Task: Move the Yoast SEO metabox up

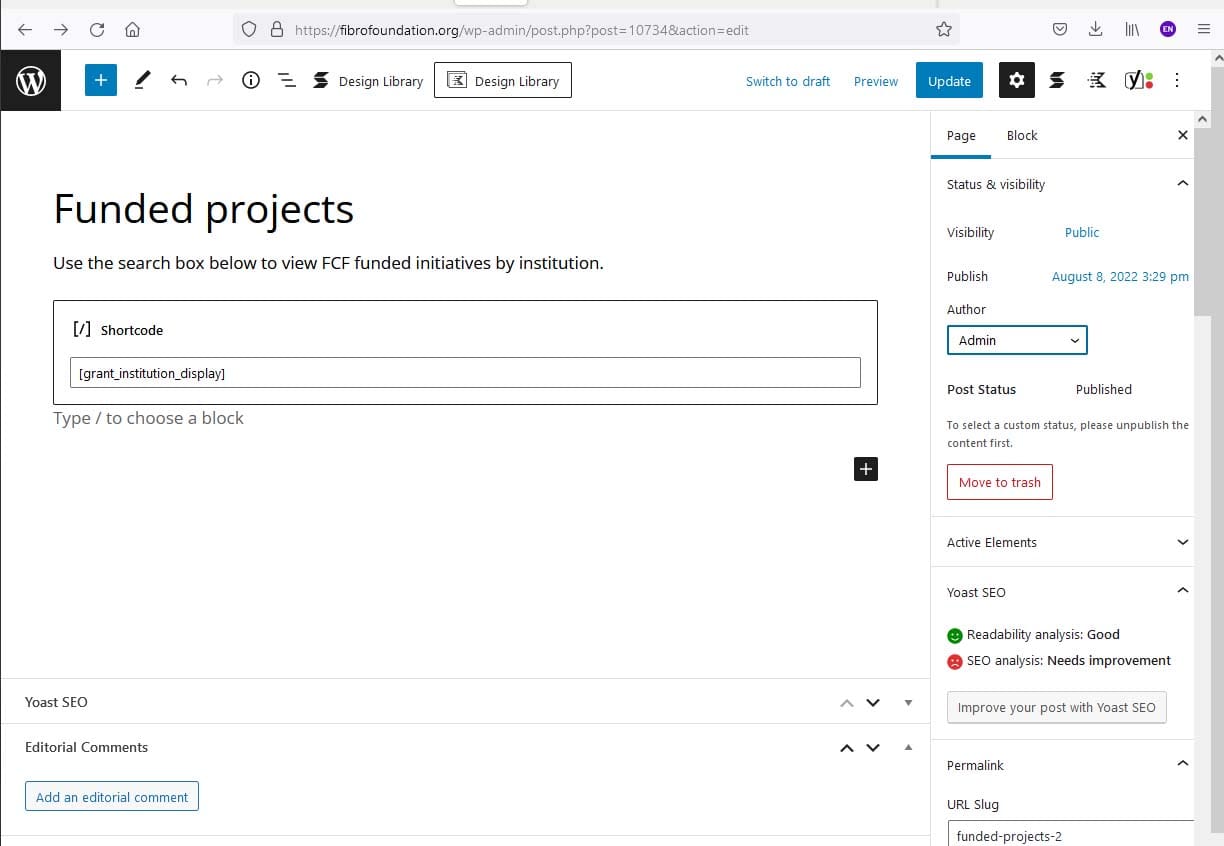Action: click(847, 702)
